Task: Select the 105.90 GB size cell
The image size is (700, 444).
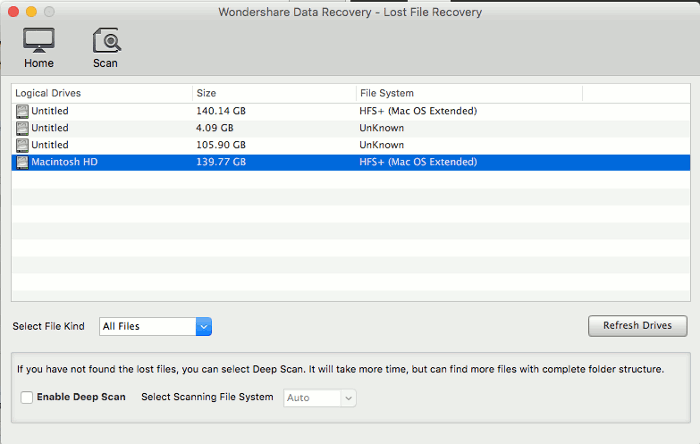Action: (x=221, y=145)
